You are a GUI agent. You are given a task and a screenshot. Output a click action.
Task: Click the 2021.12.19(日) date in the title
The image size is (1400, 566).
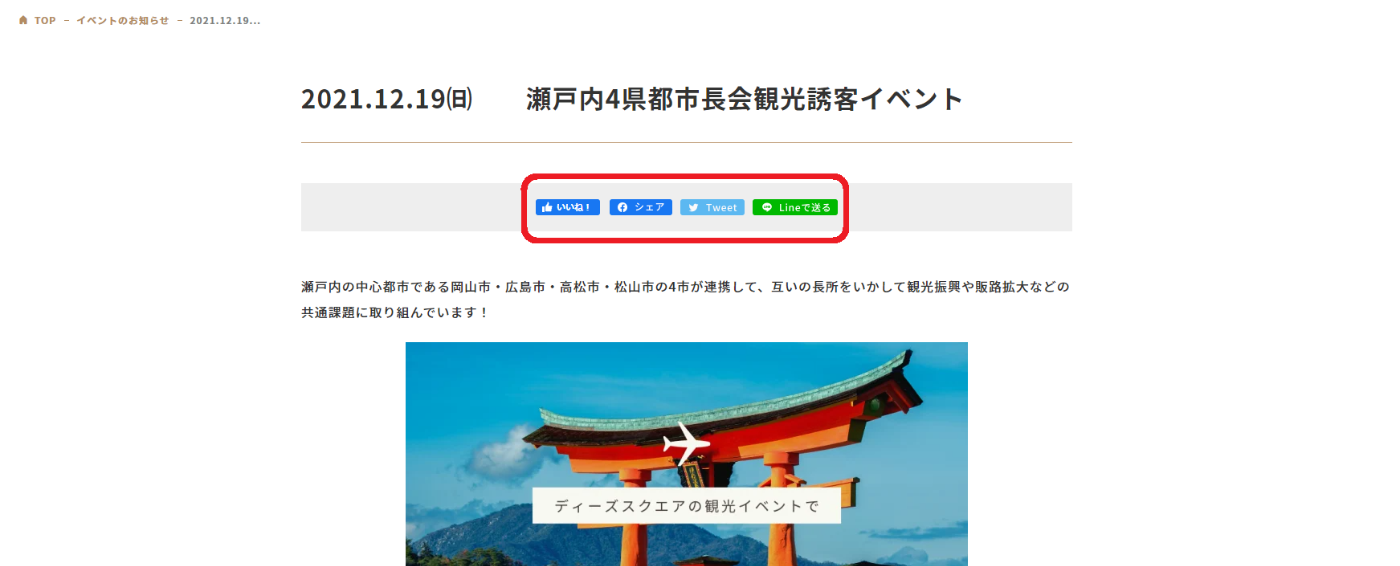tap(387, 99)
